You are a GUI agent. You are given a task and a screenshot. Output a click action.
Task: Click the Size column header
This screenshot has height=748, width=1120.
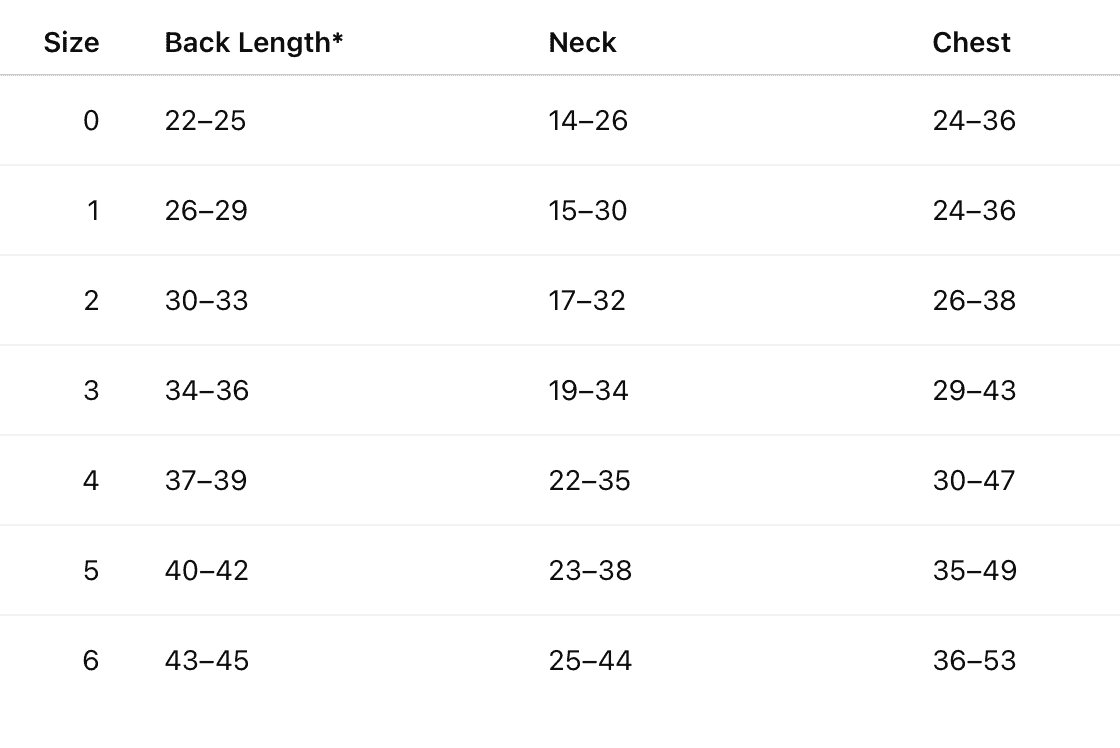[71, 43]
